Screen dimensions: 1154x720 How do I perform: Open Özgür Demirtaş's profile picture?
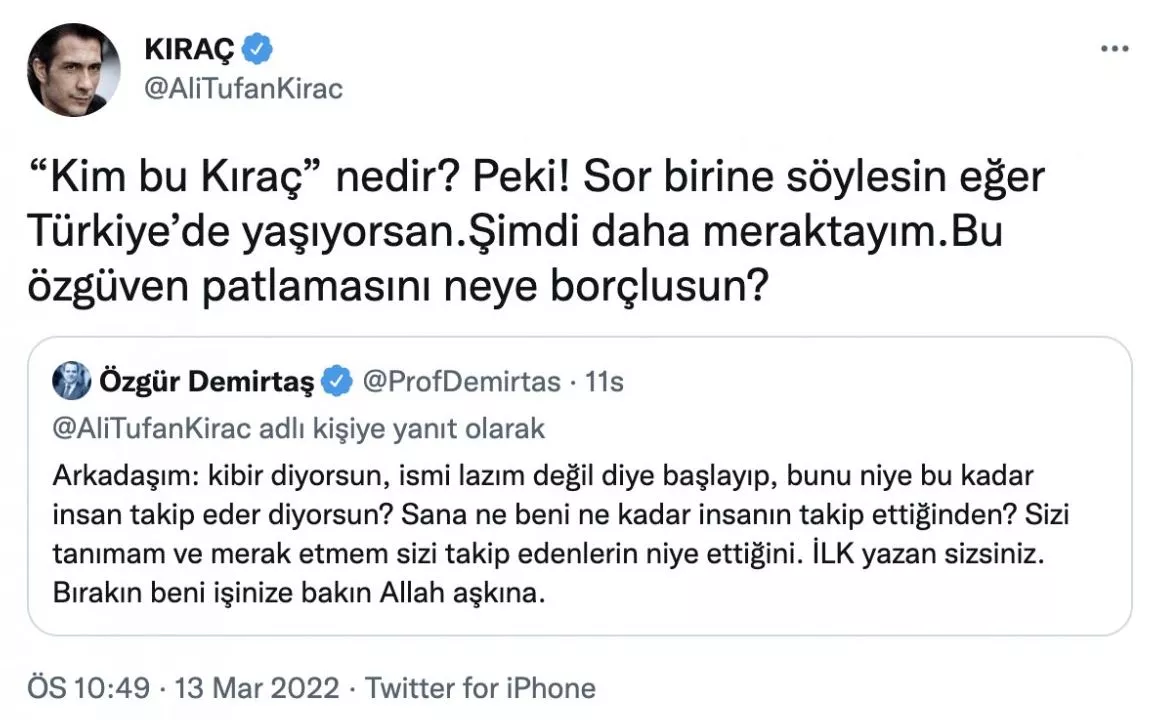tap(71, 380)
